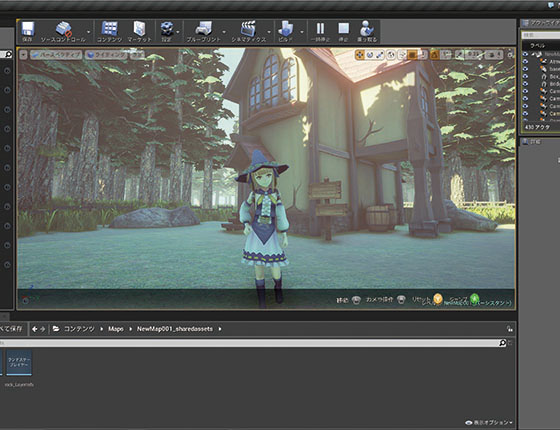The image size is (560, 430).
Task: Open the Perspective (パースペクティブ) view menu
Action: 56,55
